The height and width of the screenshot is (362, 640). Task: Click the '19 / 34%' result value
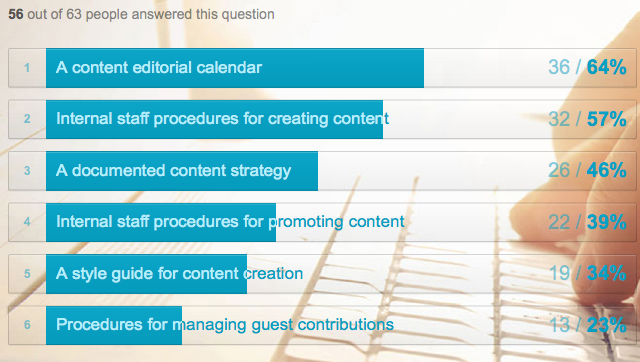(x=587, y=273)
